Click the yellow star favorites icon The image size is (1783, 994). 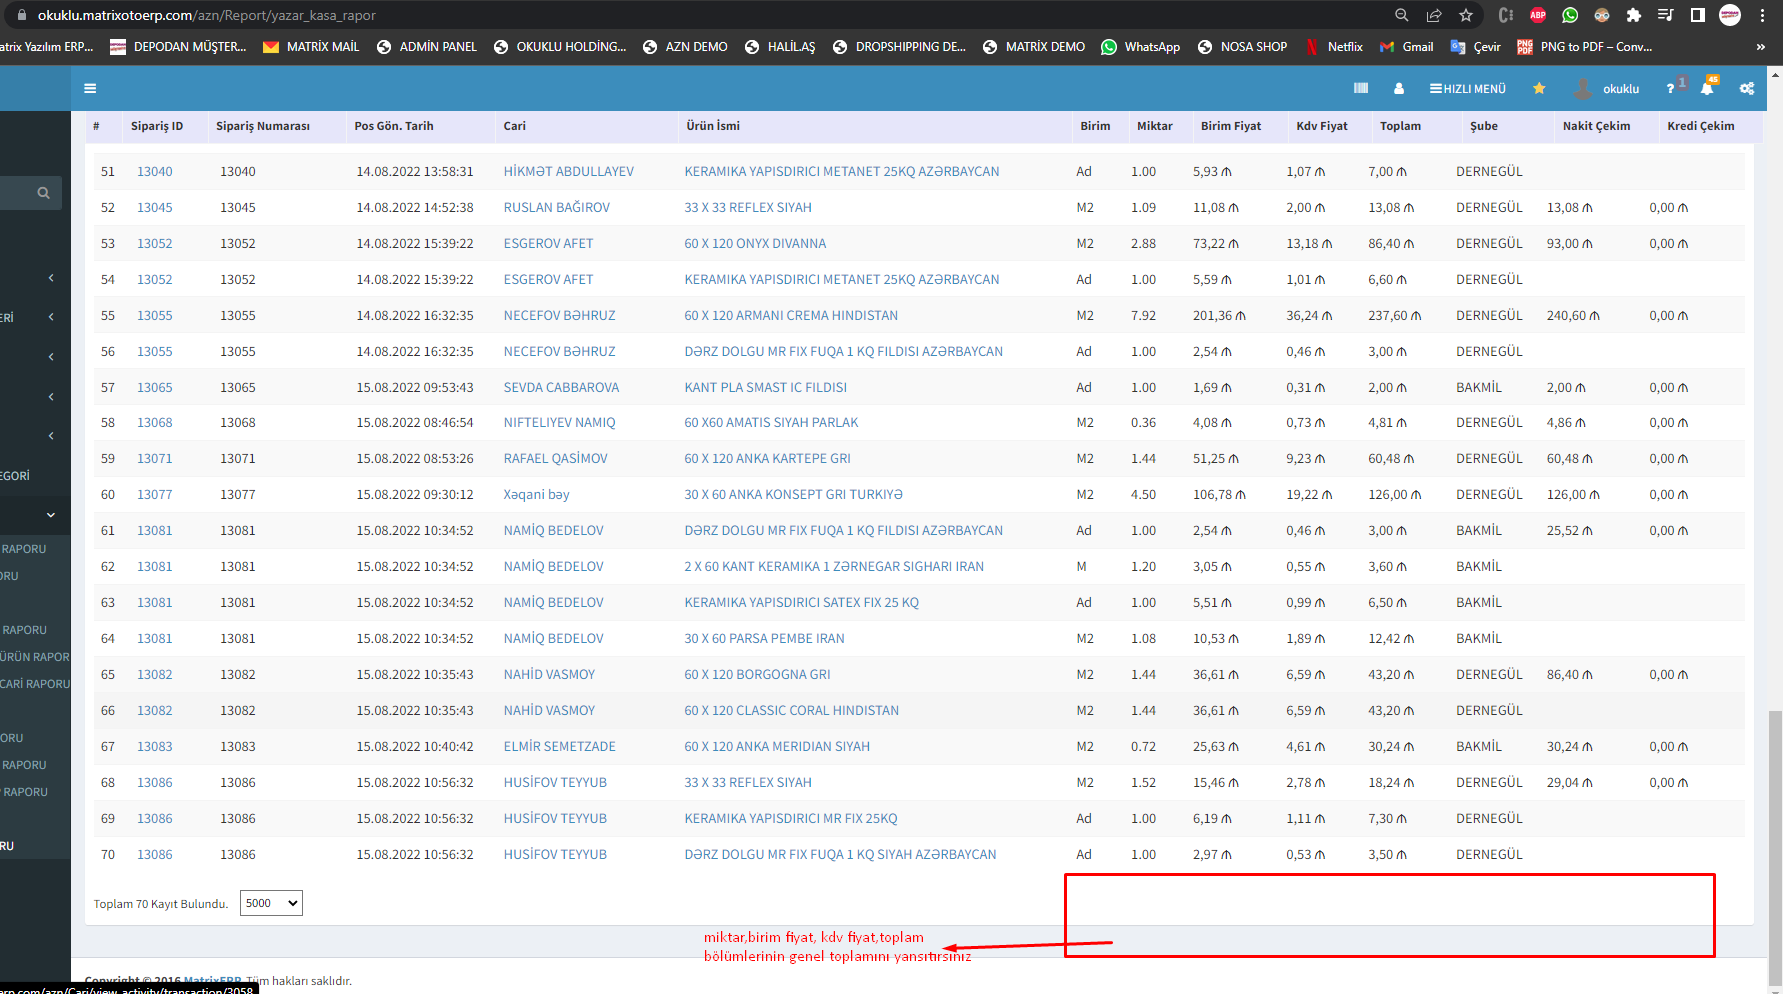point(1539,88)
